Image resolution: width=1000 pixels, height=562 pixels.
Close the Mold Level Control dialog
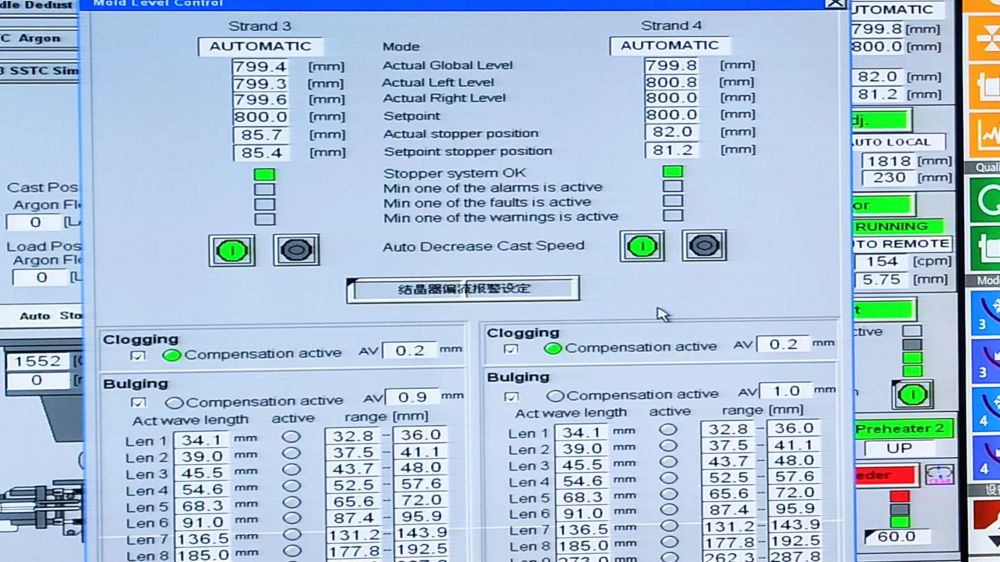835,3
